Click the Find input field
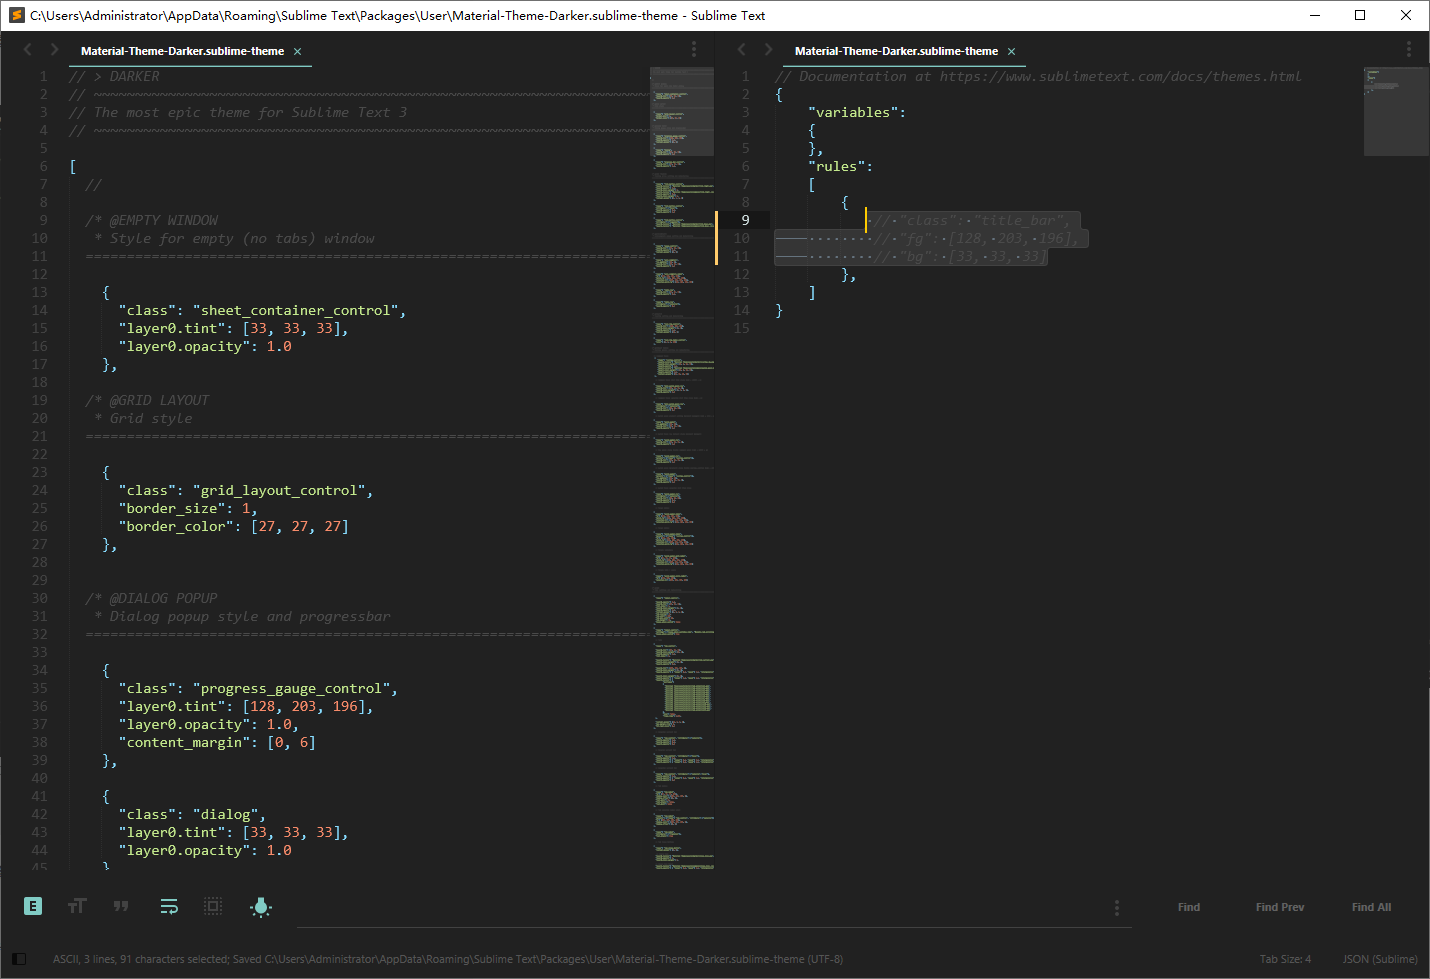Image resolution: width=1430 pixels, height=979 pixels. coord(700,907)
